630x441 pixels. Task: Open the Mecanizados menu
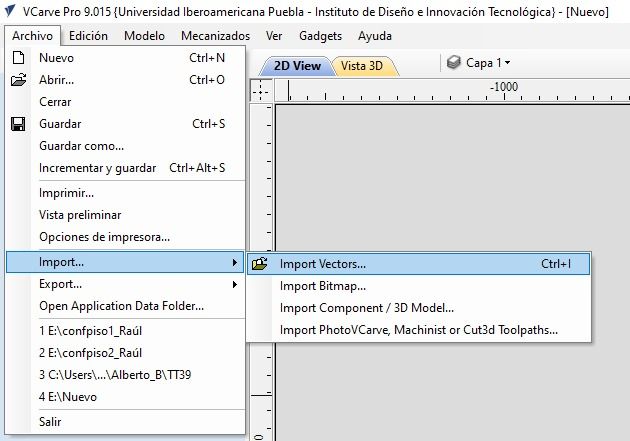[x=215, y=36]
